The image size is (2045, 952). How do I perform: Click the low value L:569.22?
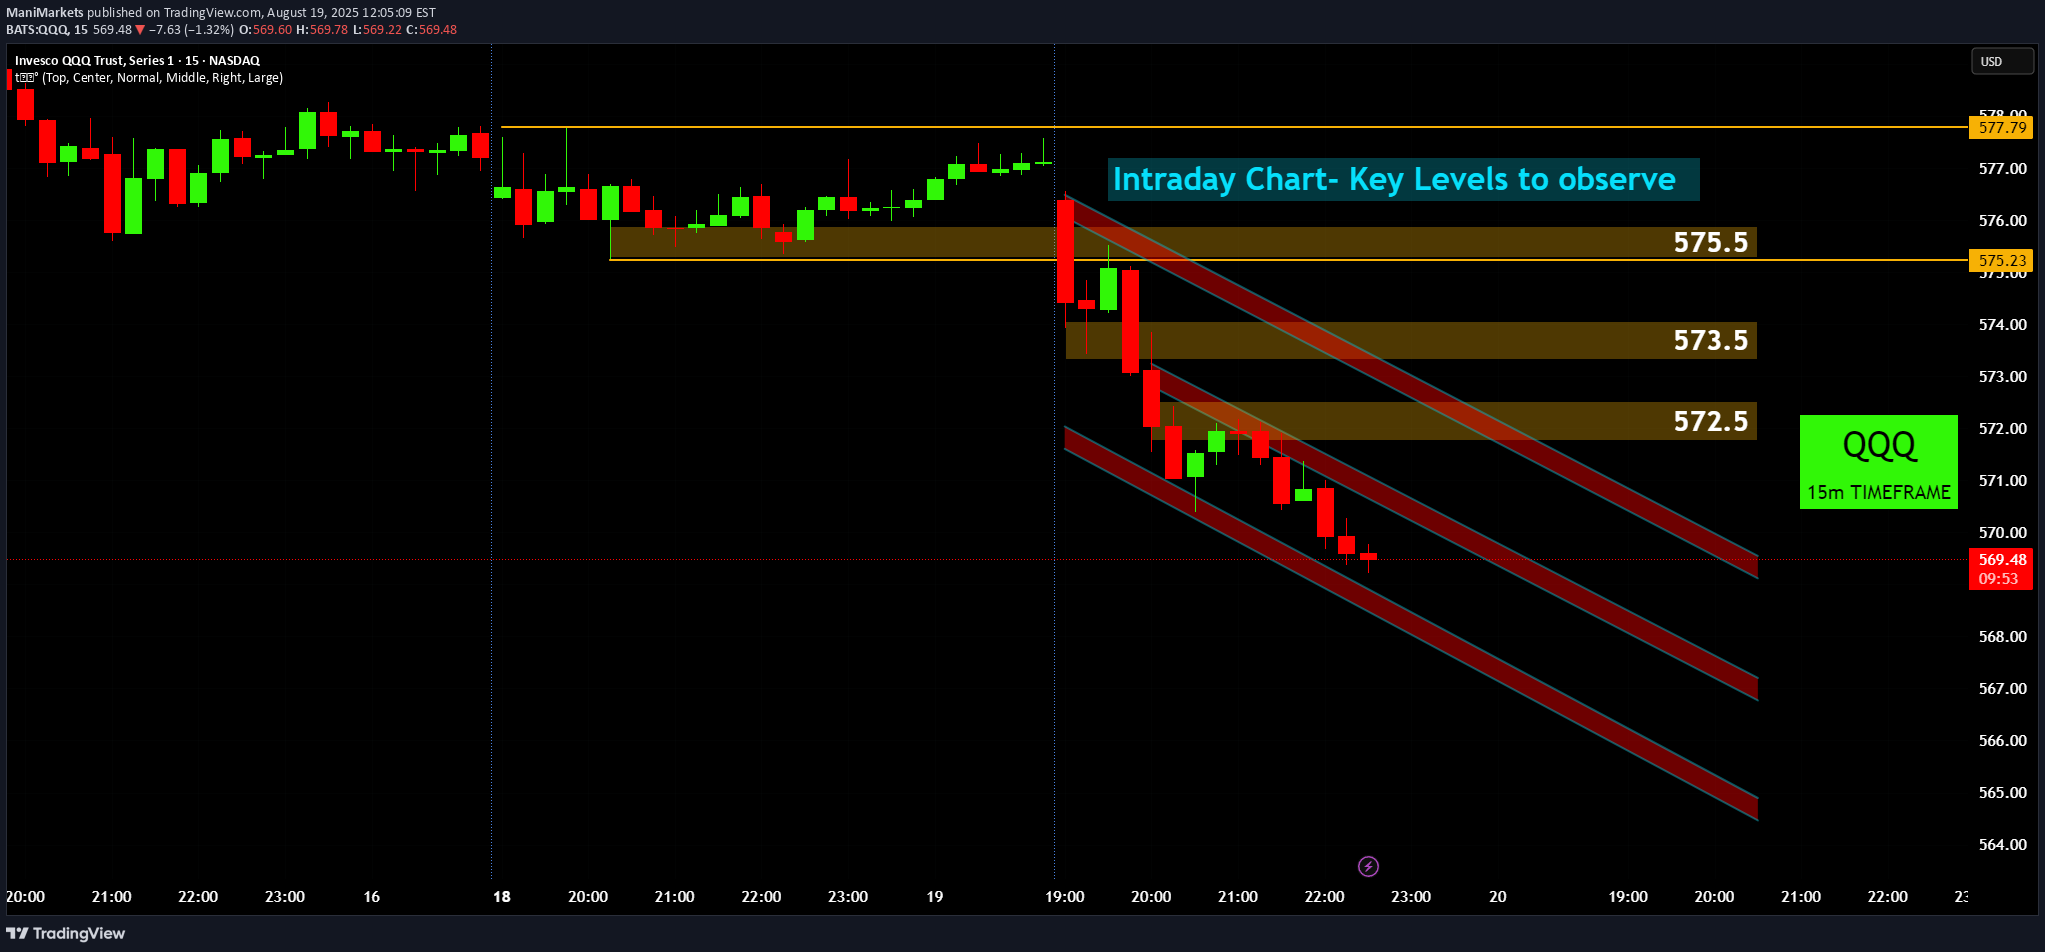coord(377,30)
